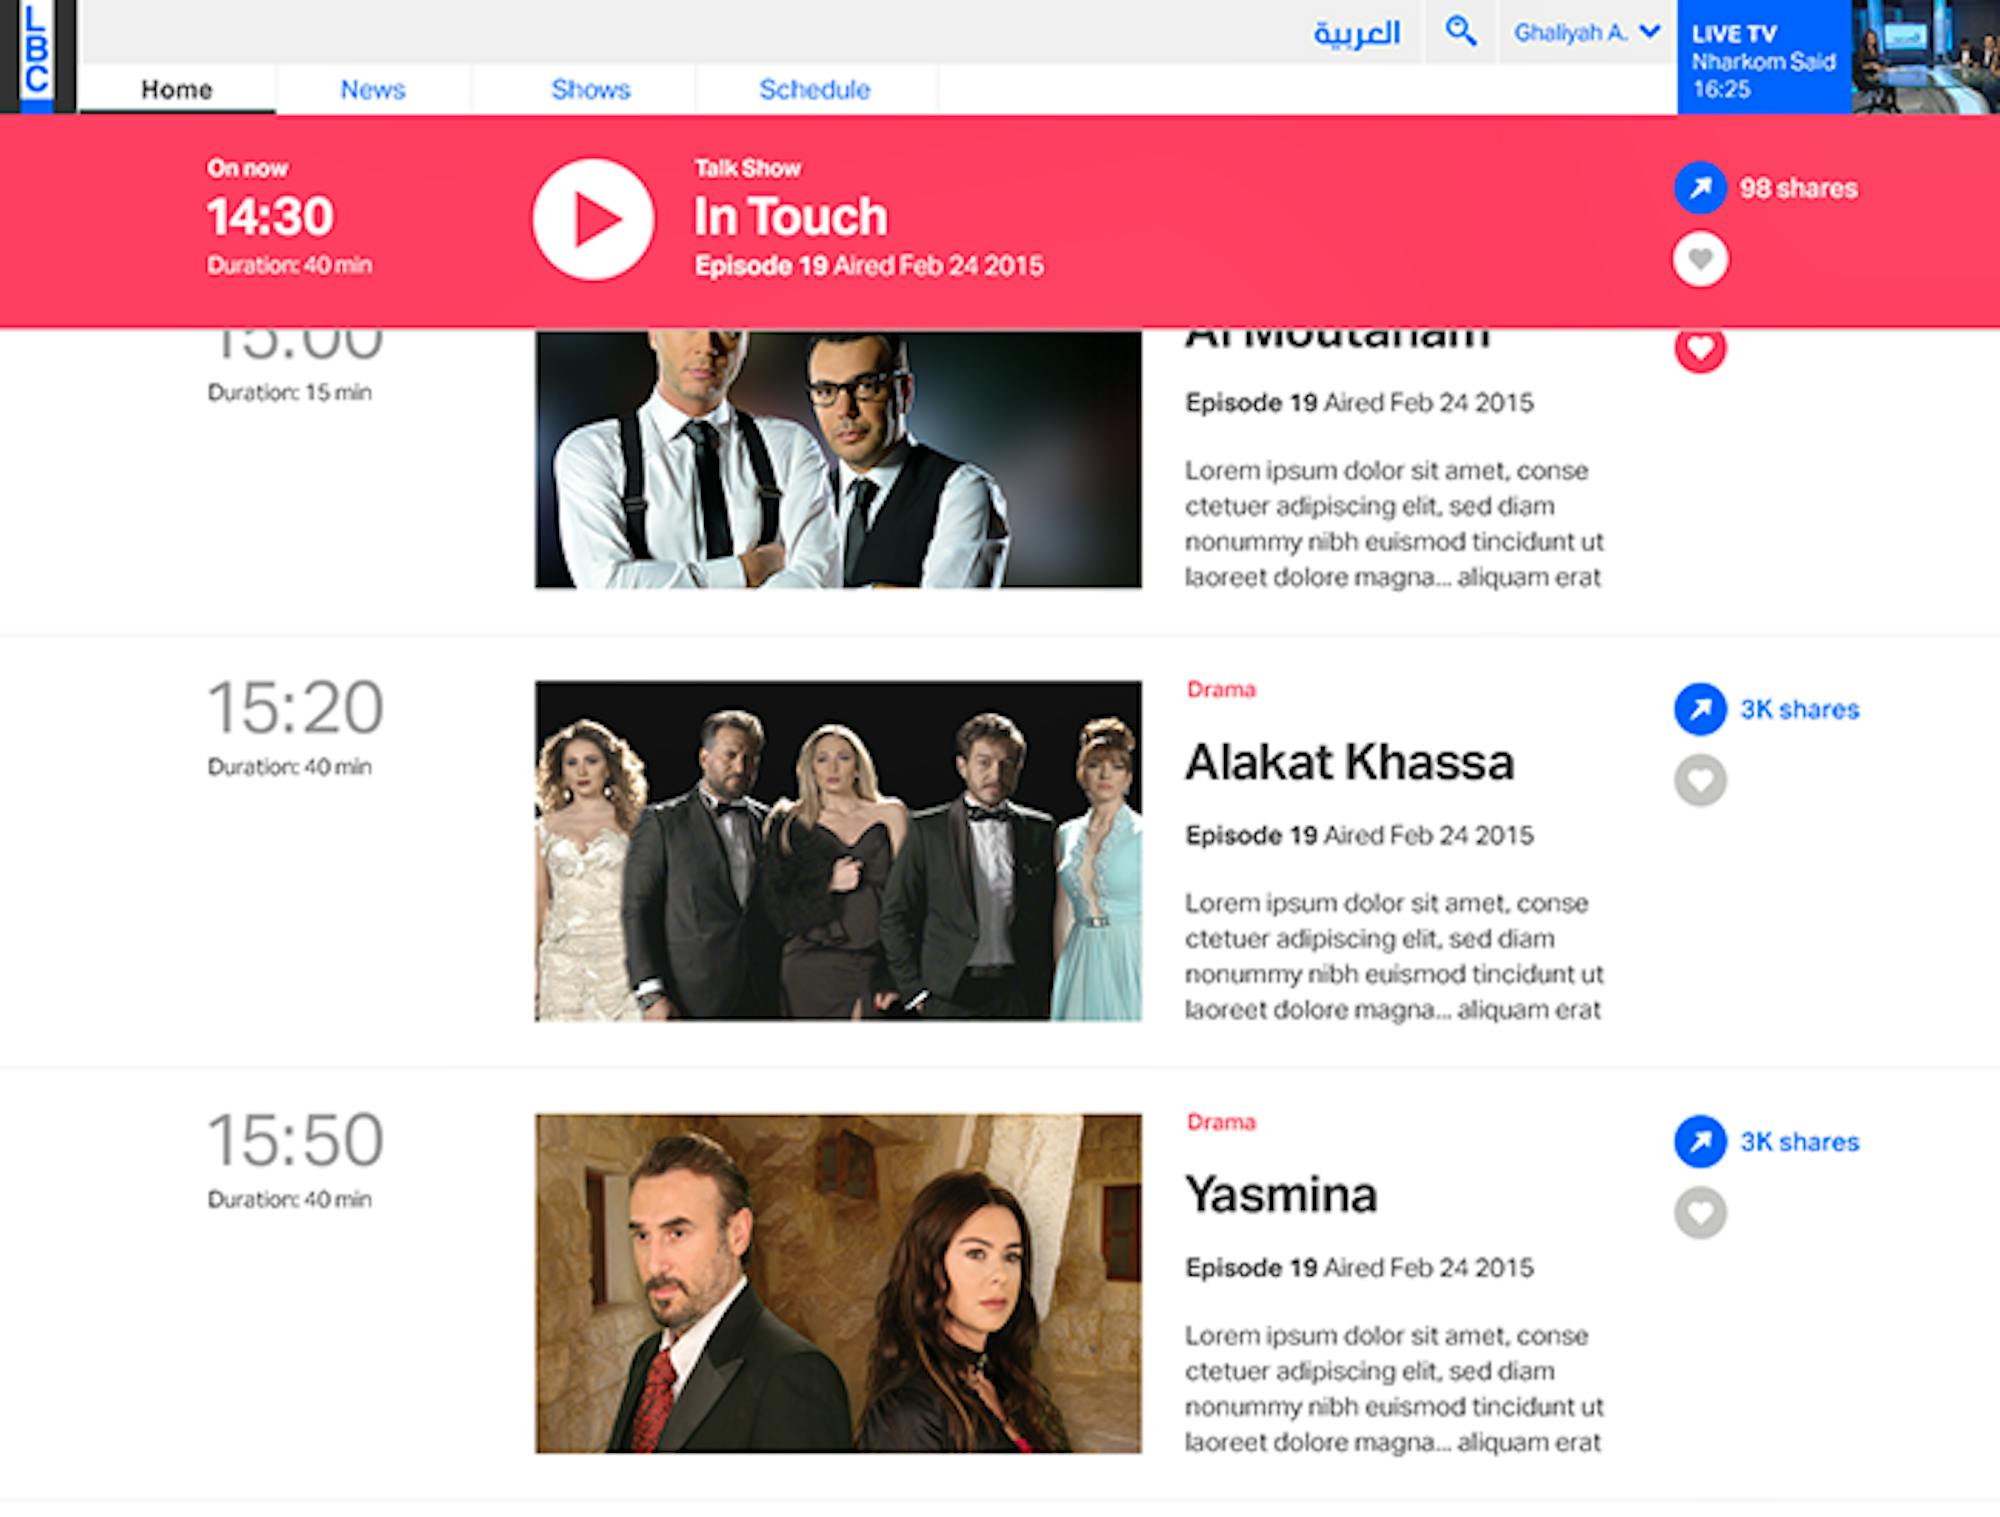Share In Touch via arrow icon
Viewport: 2000px width, 1517px height.
1700,188
